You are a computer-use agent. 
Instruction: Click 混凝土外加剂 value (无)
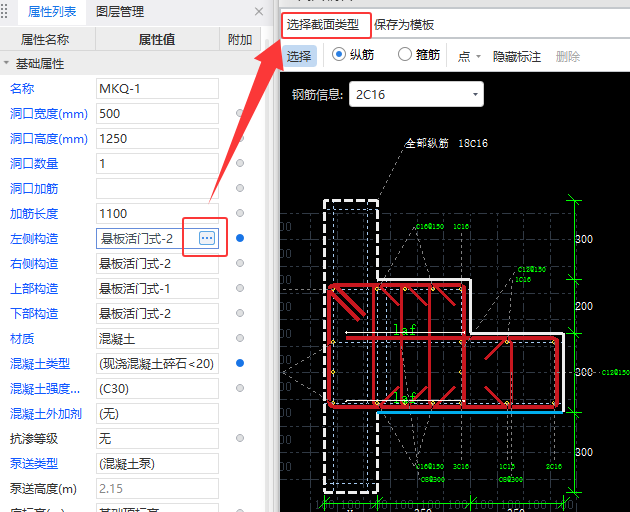click(x=157, y=413)
